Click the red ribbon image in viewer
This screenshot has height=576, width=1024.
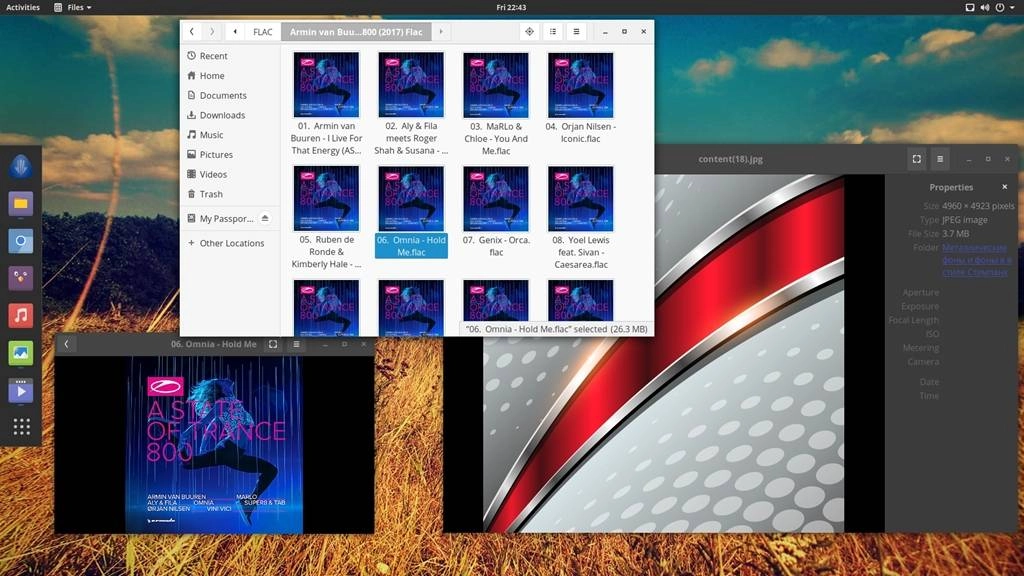pyautogui.click(x=664, y=353)
